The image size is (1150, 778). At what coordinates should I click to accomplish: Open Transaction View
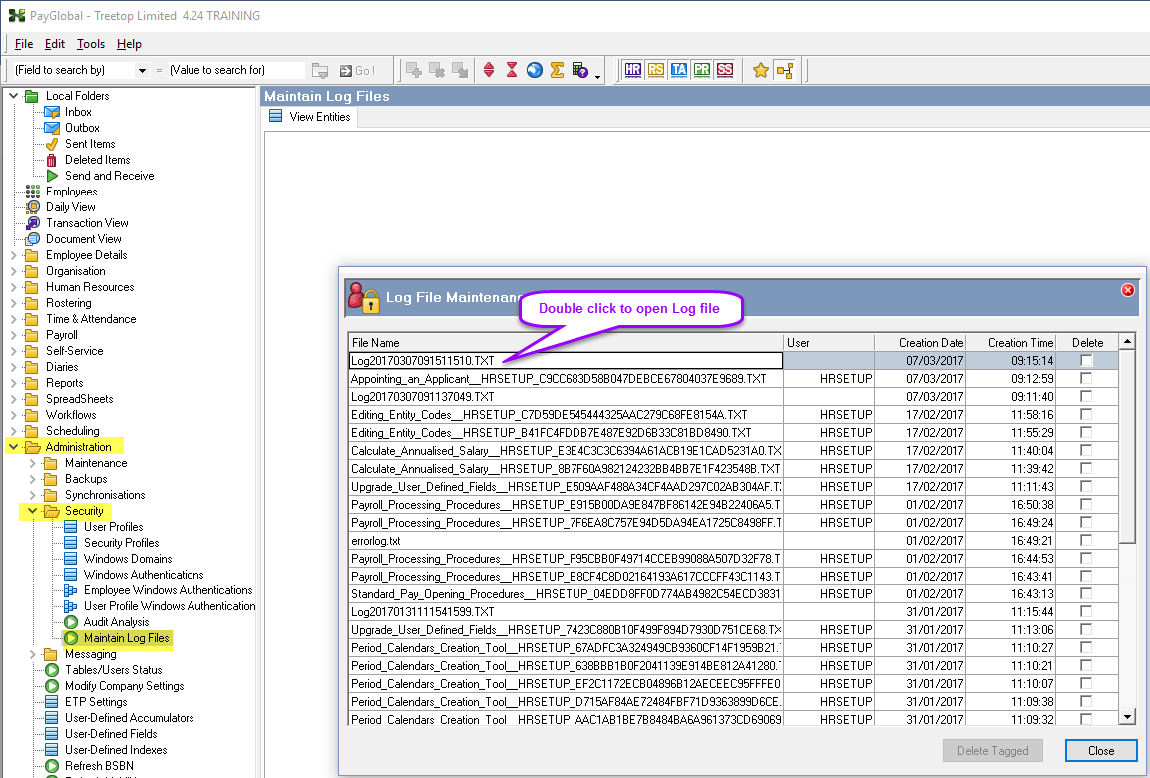tap(87, 223)
